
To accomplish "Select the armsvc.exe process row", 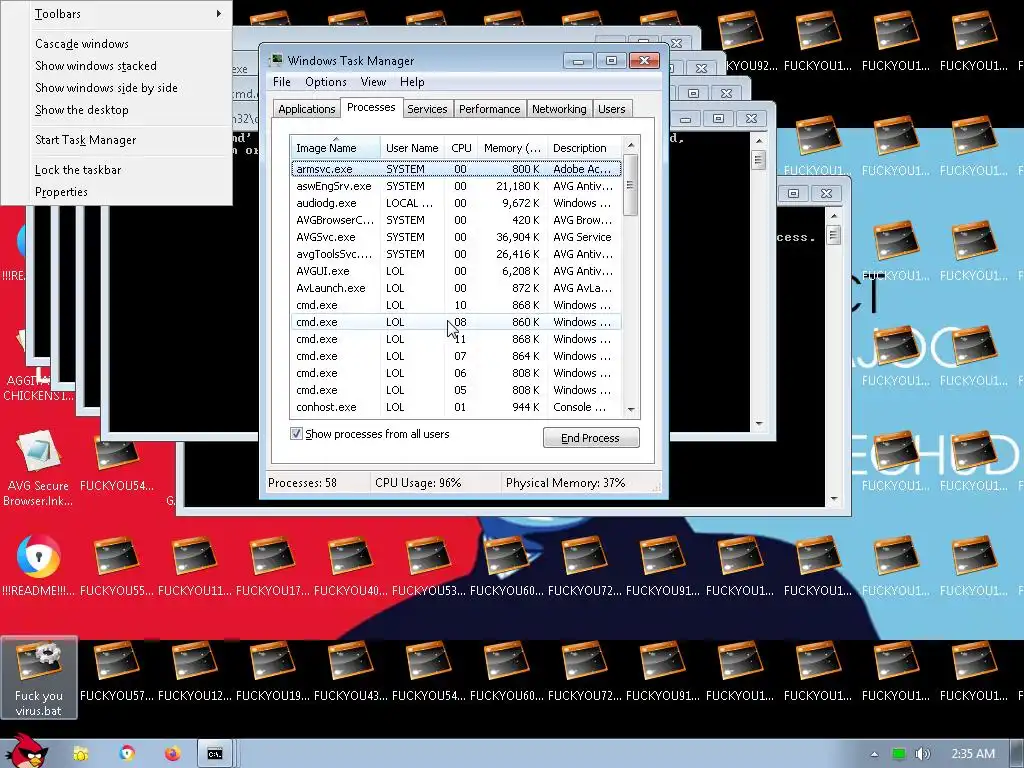I will (456, 168).
